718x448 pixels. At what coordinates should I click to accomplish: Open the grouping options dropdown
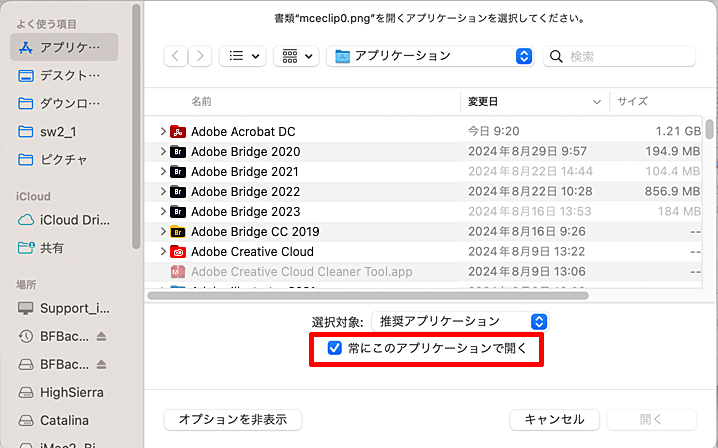click(296, 56)
